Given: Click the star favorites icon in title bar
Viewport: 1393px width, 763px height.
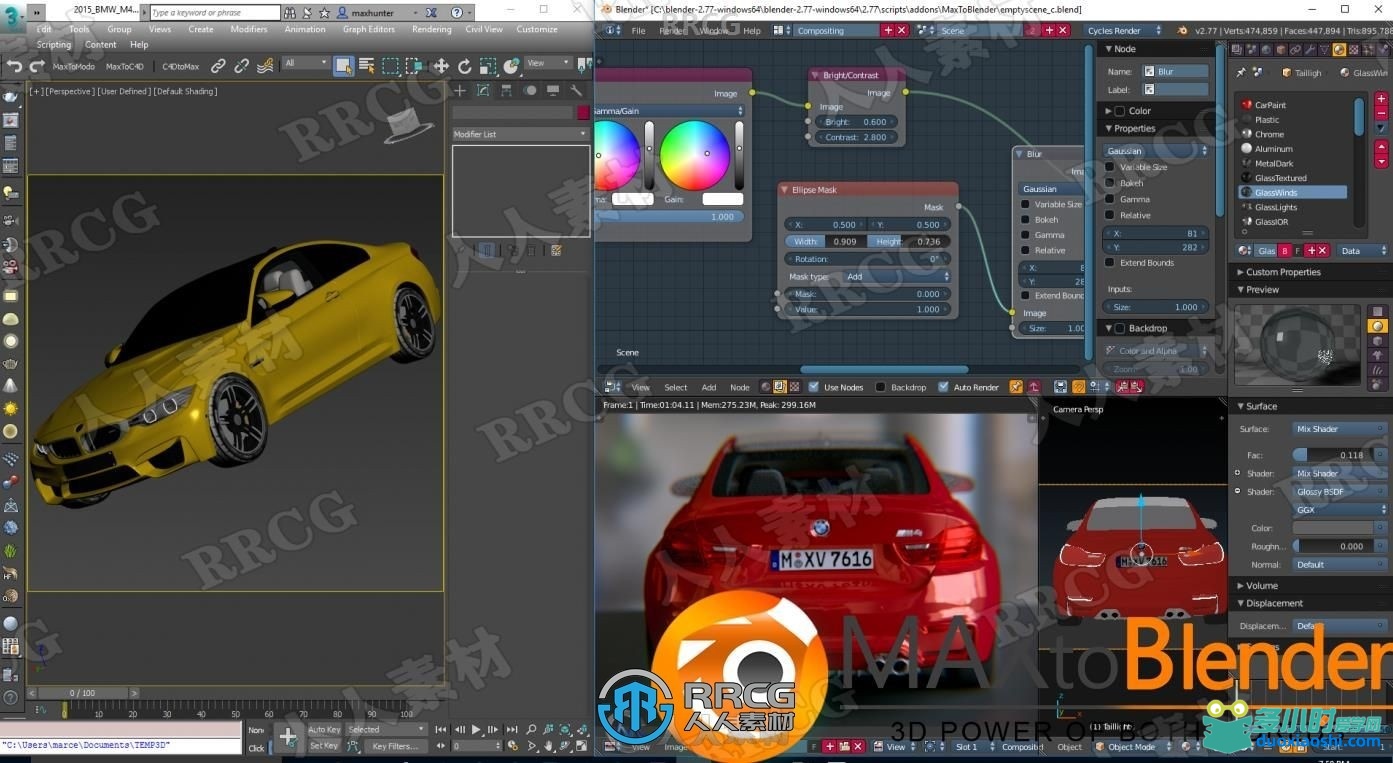Looking at the screenshot, I should coord(324,13).
